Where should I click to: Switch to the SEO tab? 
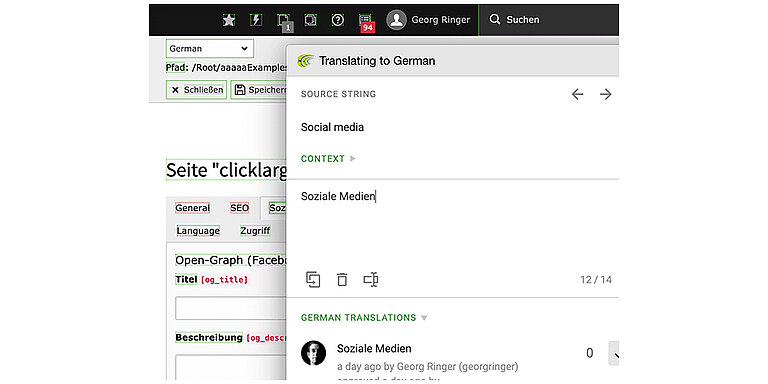pos(240,208)
